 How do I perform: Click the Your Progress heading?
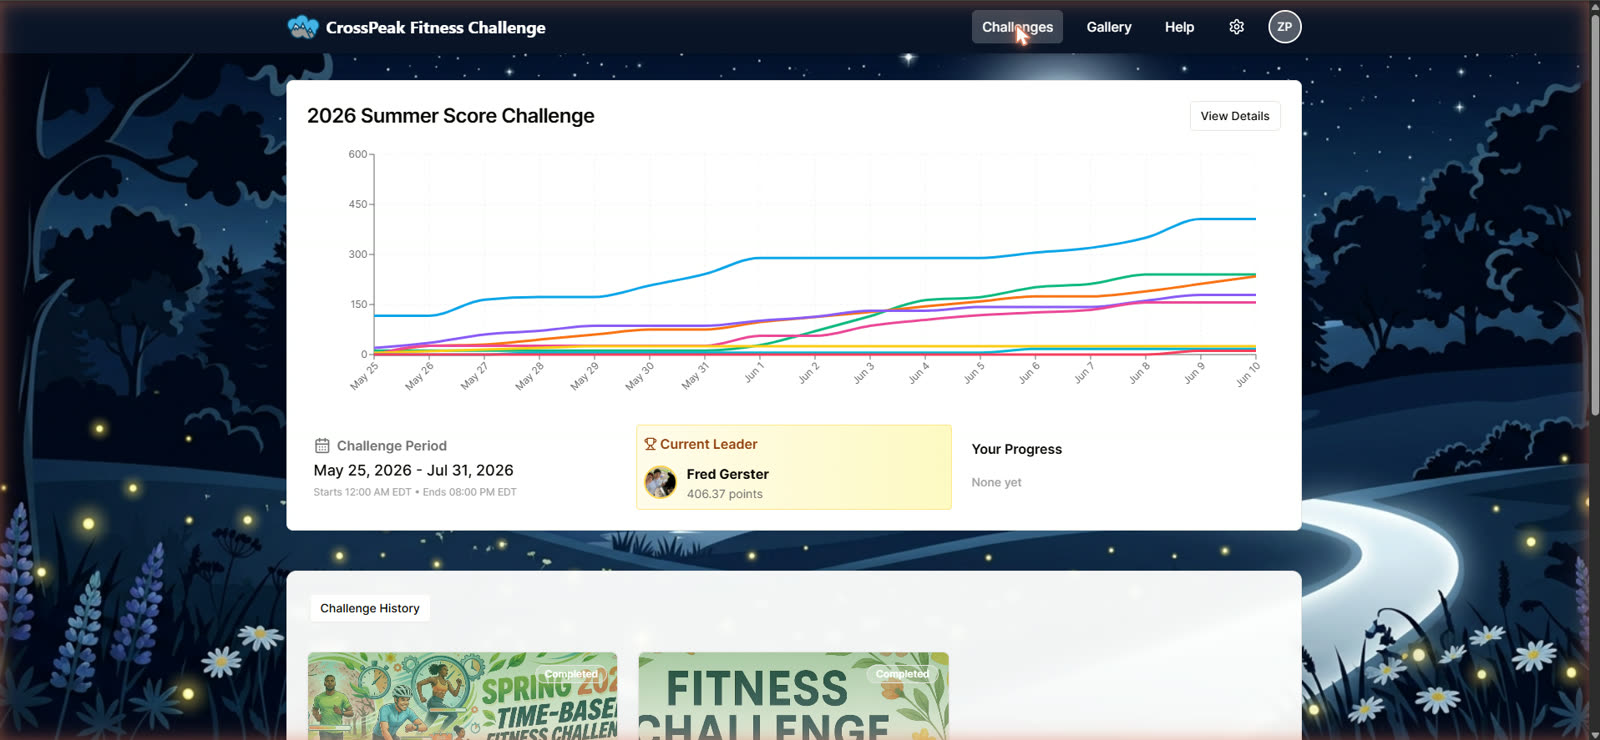point(1017,449)
